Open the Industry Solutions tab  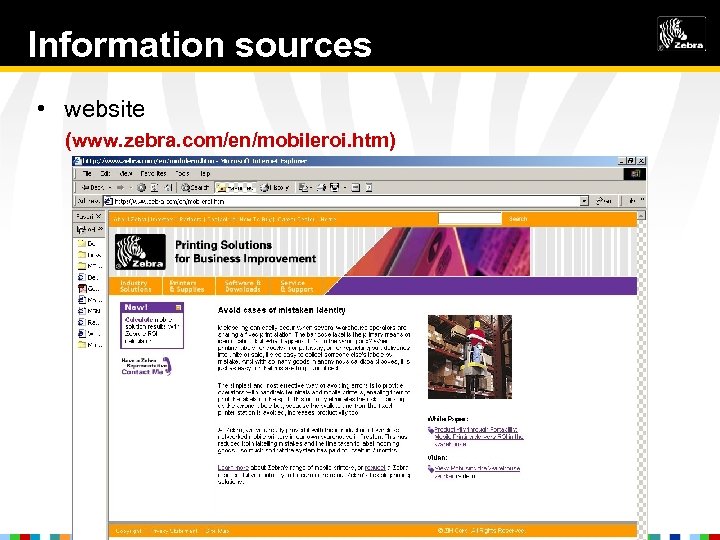tap(135, 286)
